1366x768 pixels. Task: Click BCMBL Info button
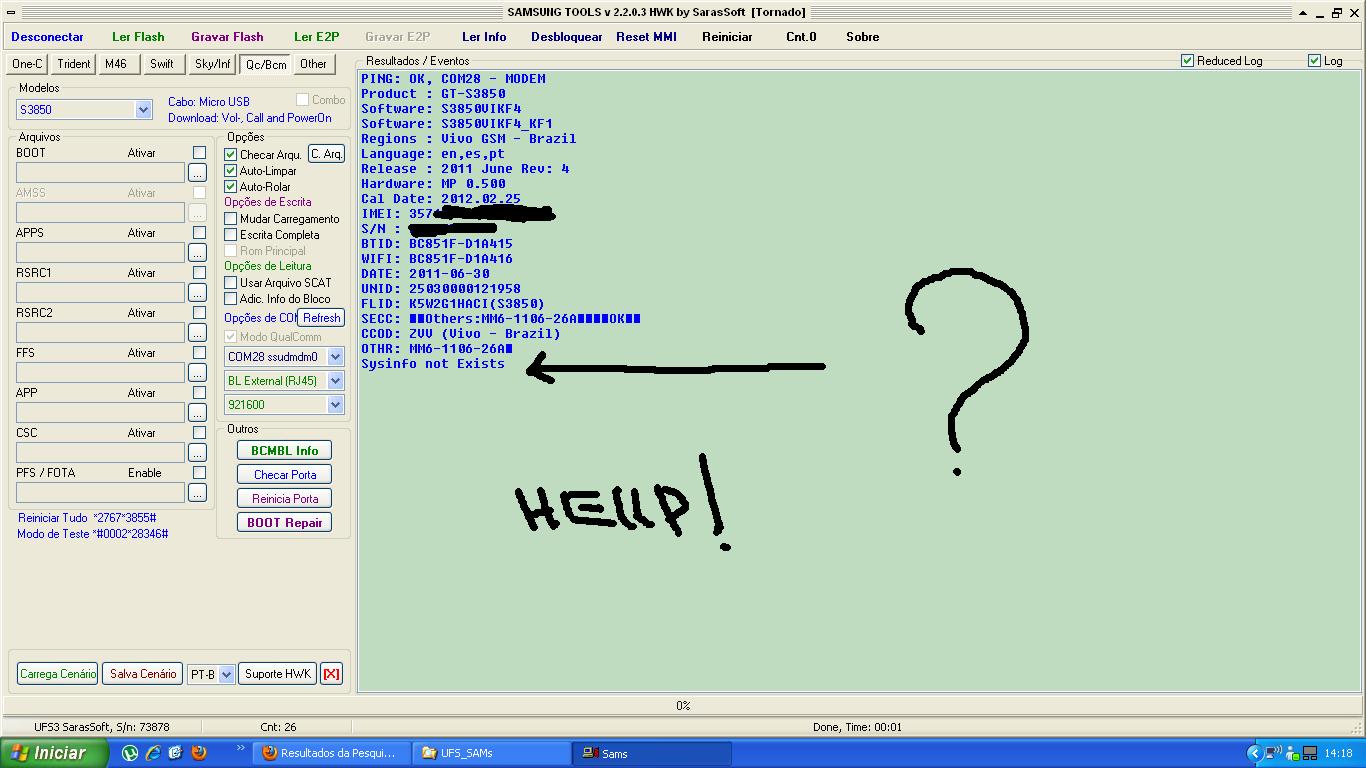pyautogui.click(x=284, y=451)
